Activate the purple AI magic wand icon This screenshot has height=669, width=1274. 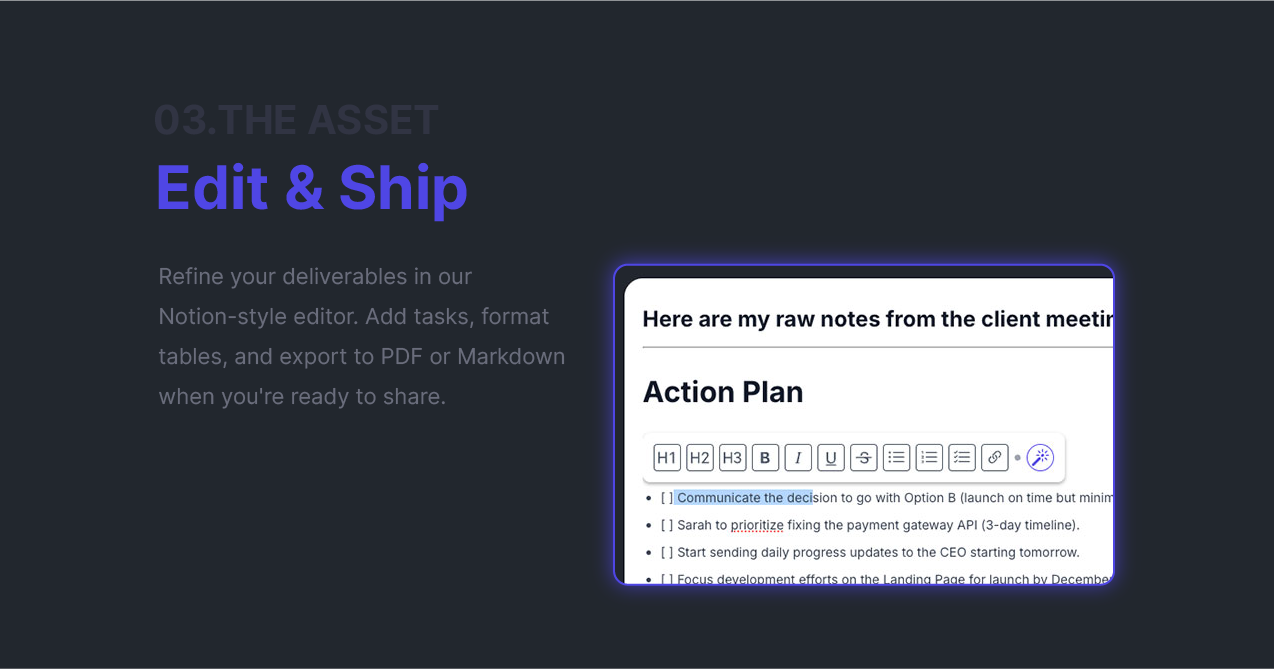(x=1040, y=457)
